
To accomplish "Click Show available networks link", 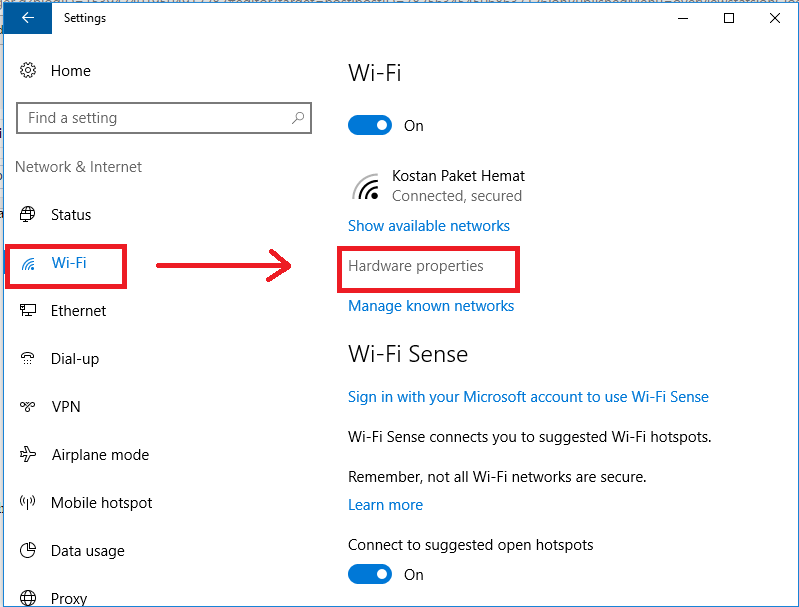I will click(x=429, y=226).
